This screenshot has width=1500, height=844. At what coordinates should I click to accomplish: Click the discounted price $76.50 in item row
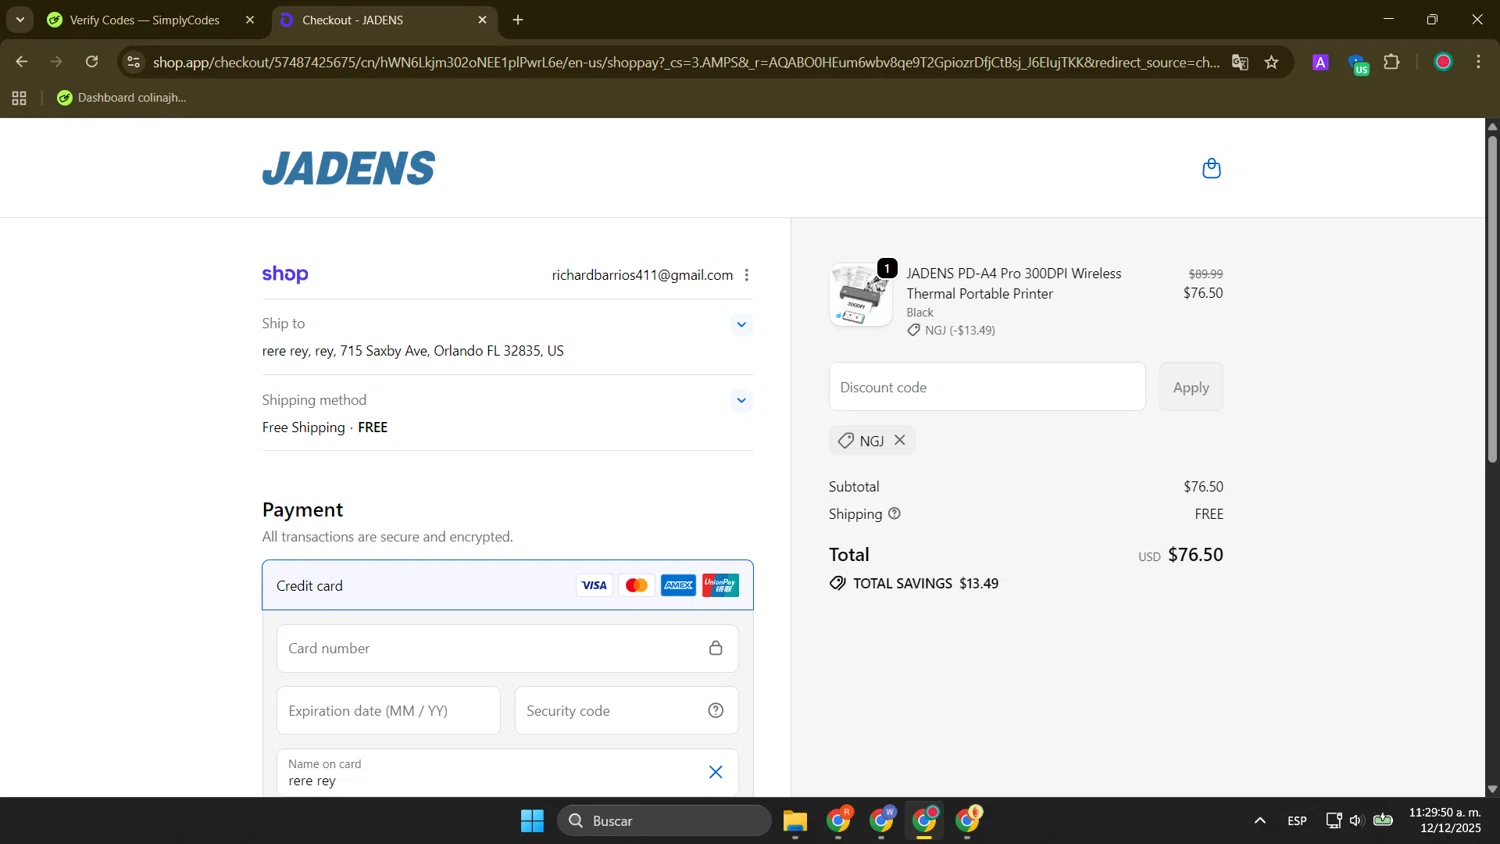click(1203, 293)
